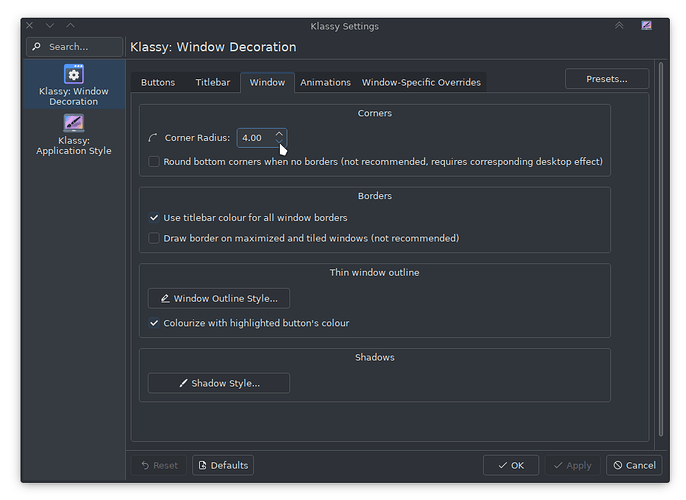This screenshot has height=500, width=686.
Task: Disable colourize with highlighted button's colour
Action: coord(154,323)
